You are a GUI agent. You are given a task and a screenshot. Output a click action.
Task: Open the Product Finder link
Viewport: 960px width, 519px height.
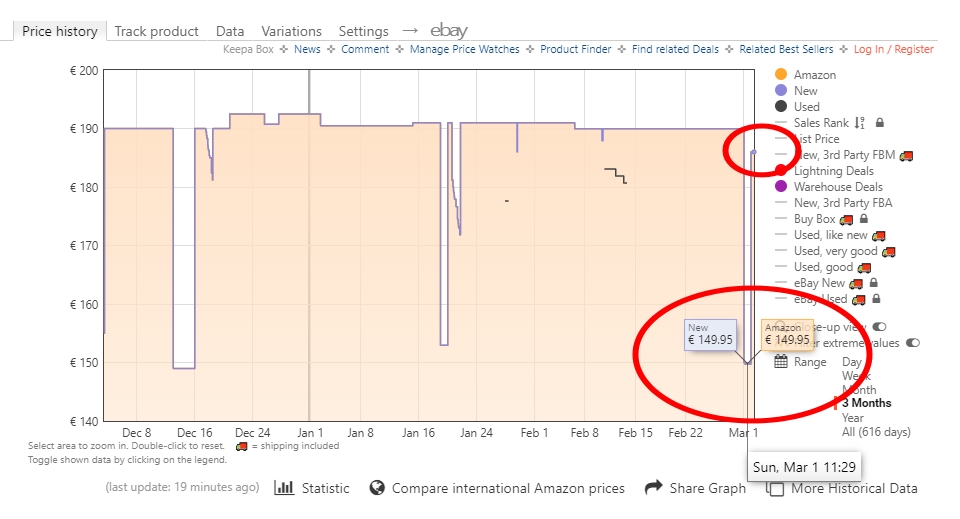click(573, 49)
